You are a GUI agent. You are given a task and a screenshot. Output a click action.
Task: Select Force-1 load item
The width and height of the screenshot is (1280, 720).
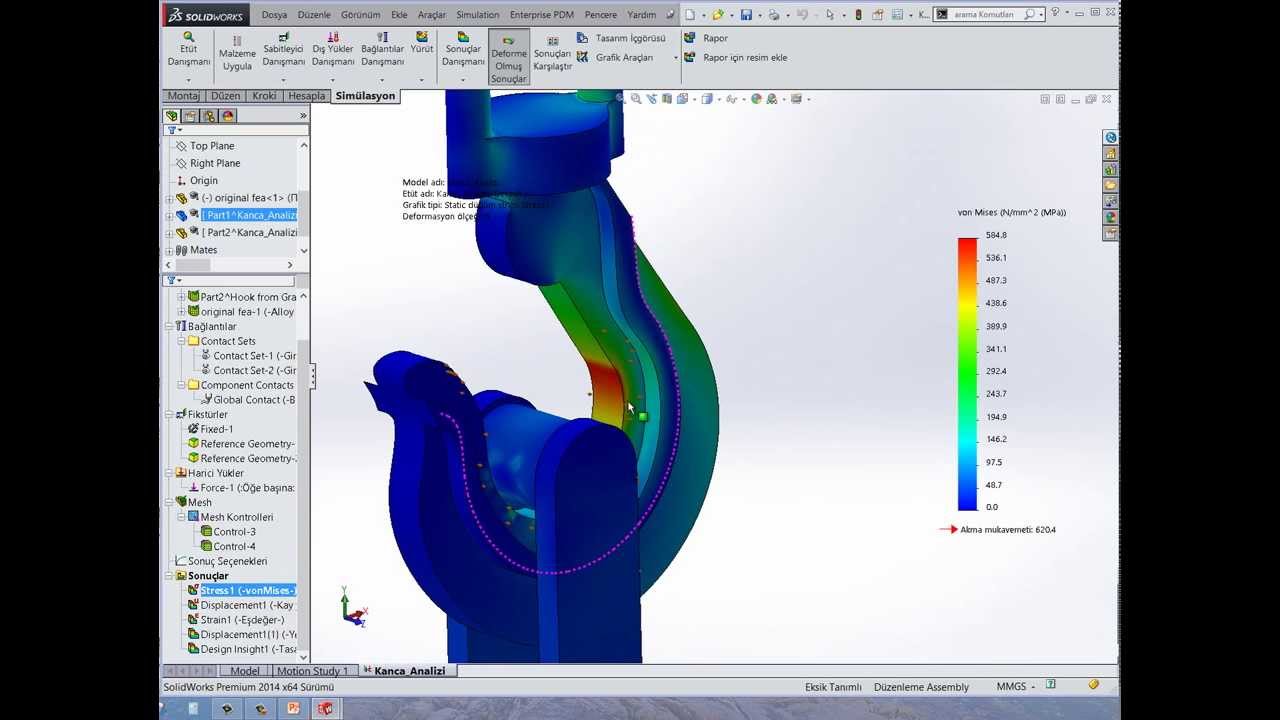[247, 488]
